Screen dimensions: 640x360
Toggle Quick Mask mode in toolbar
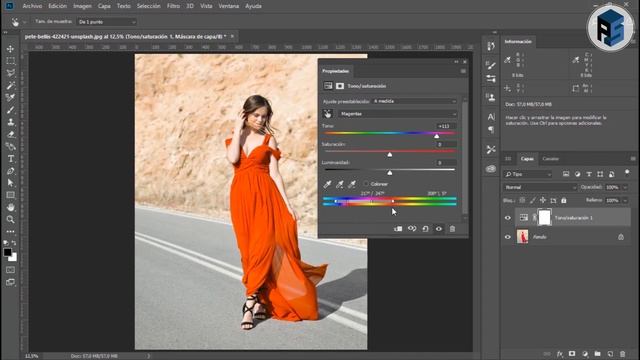(x=11, y=270)
